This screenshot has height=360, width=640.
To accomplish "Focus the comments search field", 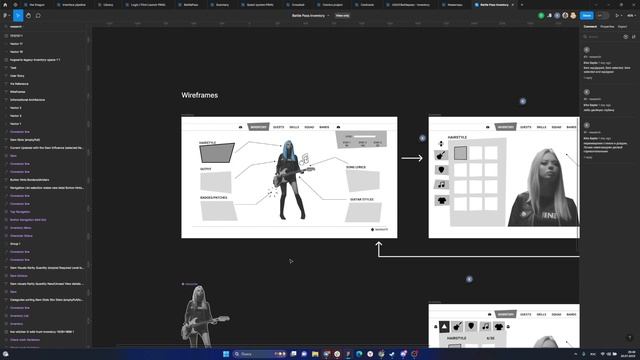I will pyautogui.click(x=602, y=37).
